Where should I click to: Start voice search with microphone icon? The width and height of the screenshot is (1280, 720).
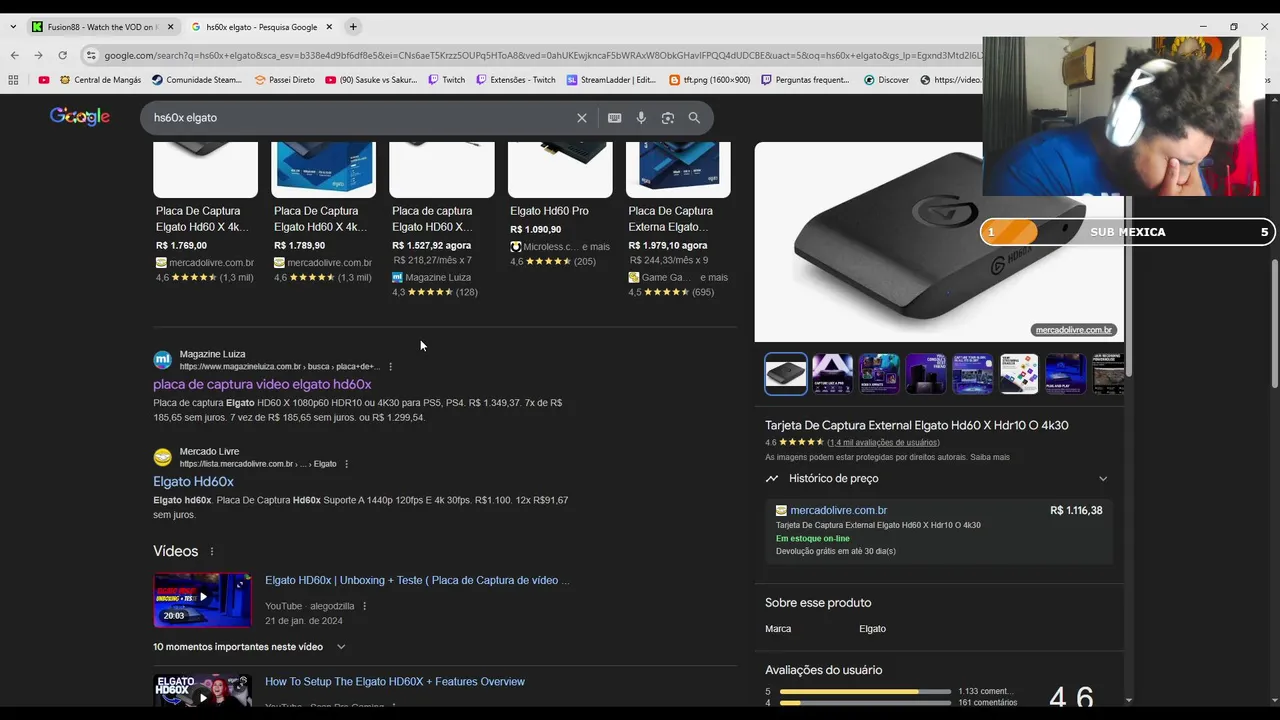641,118
